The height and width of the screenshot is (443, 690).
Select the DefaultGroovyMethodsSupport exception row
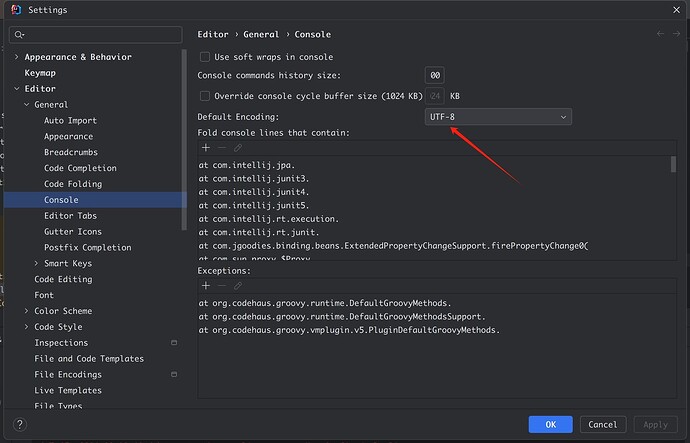pos(342,317)
